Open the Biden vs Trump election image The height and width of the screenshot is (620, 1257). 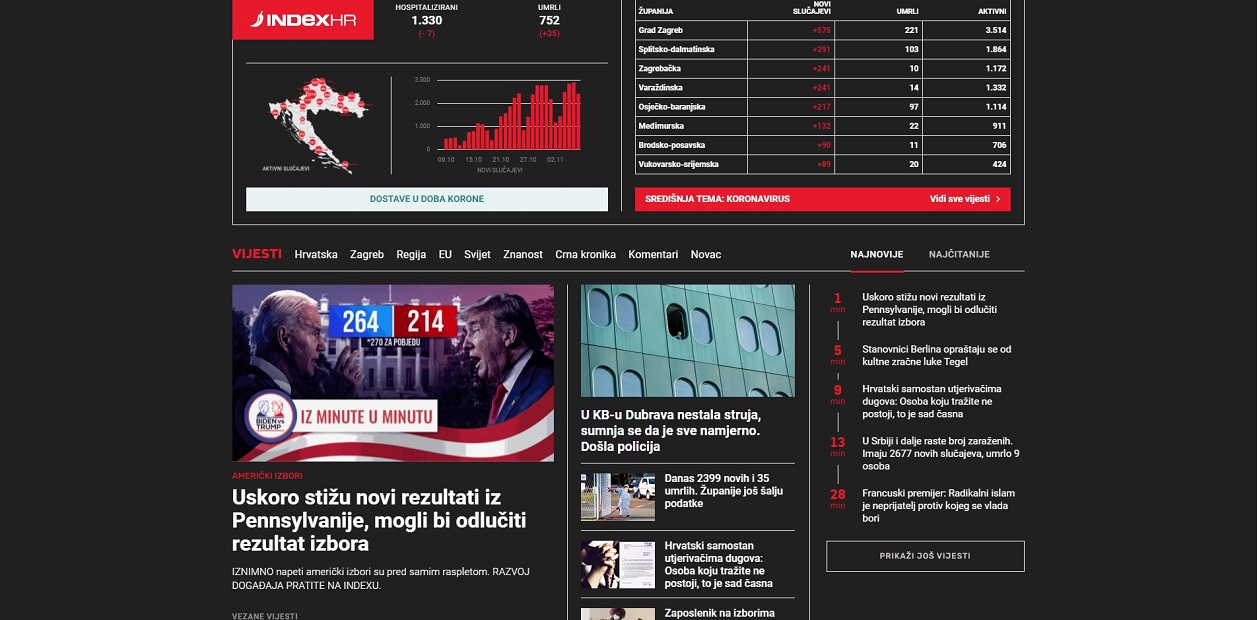pyautogui.click(x=393, y=372)
